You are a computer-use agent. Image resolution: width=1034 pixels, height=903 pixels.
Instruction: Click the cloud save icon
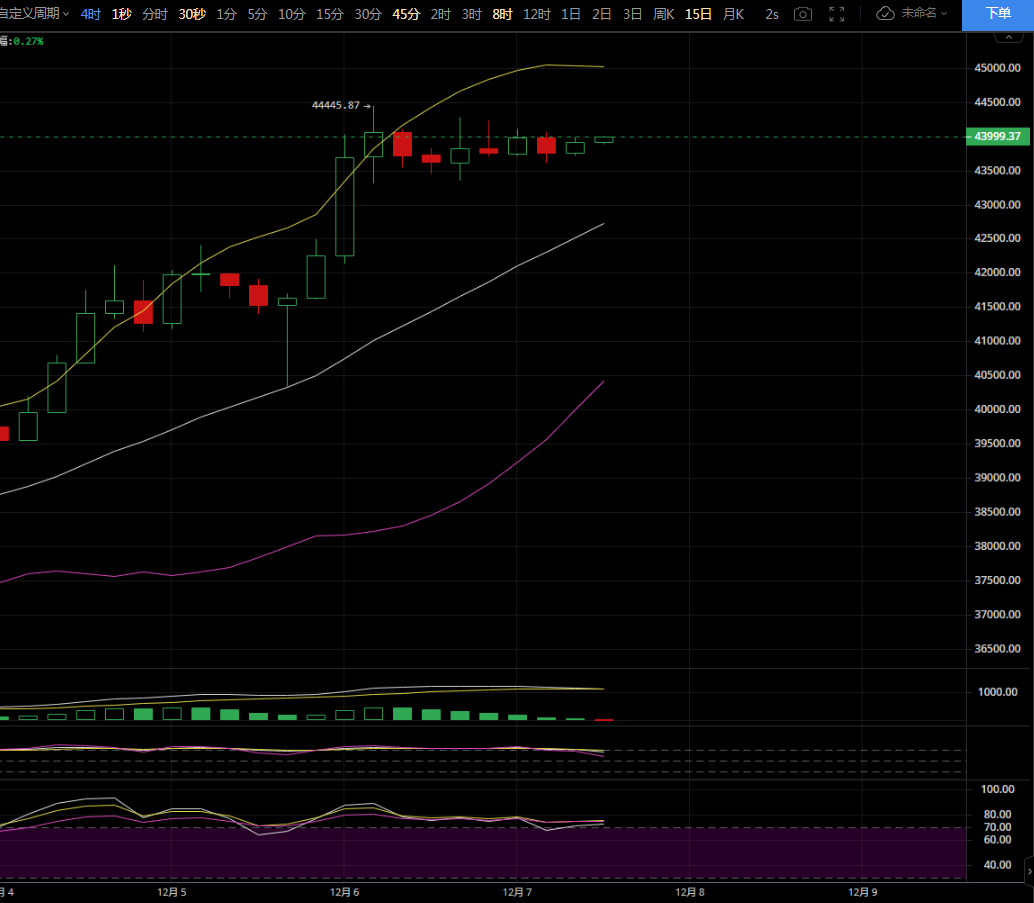point(885,14)
